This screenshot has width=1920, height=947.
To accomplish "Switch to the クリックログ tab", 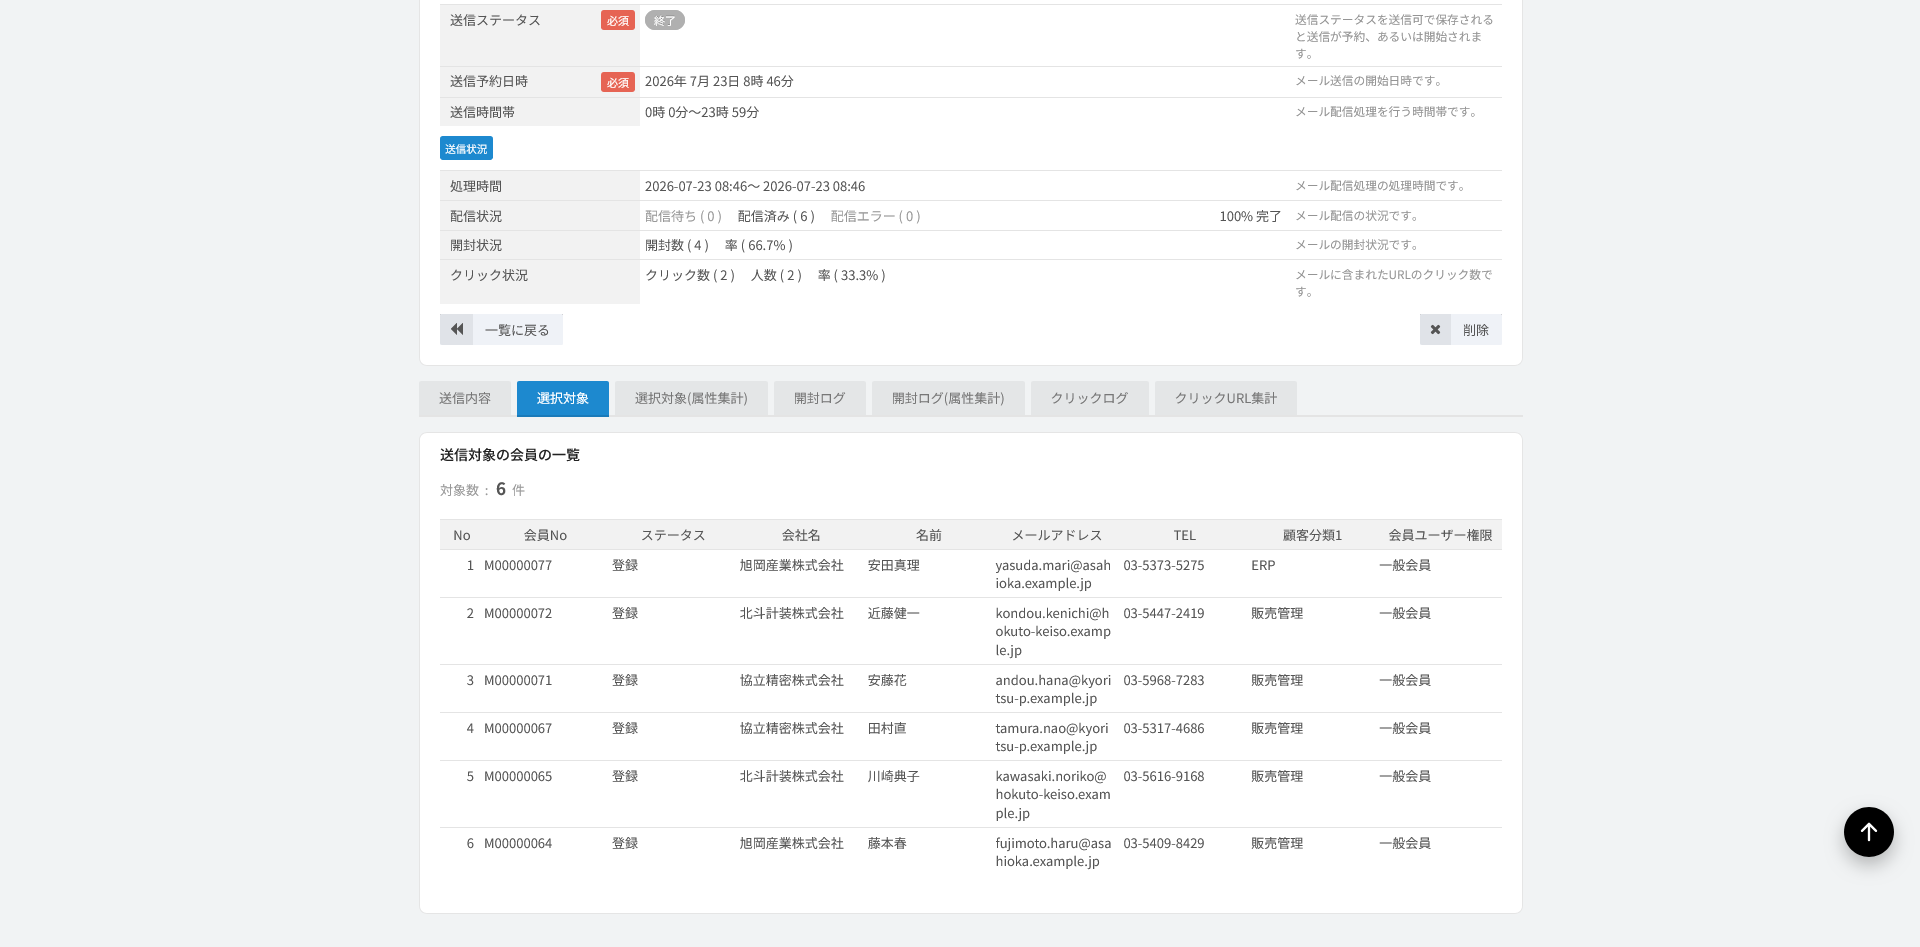I will point(1089,398).
